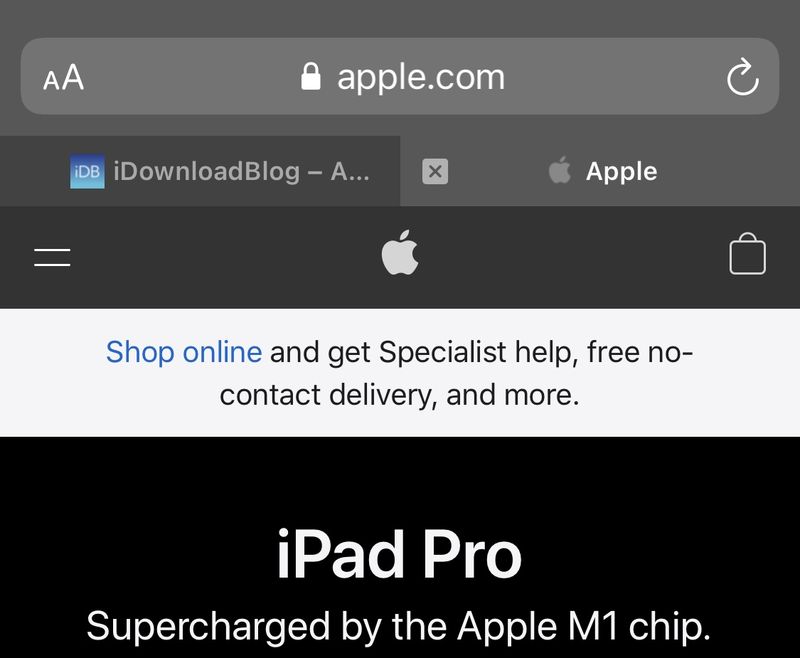Tap empty address bar space beside AA

[x=189, y=77]
